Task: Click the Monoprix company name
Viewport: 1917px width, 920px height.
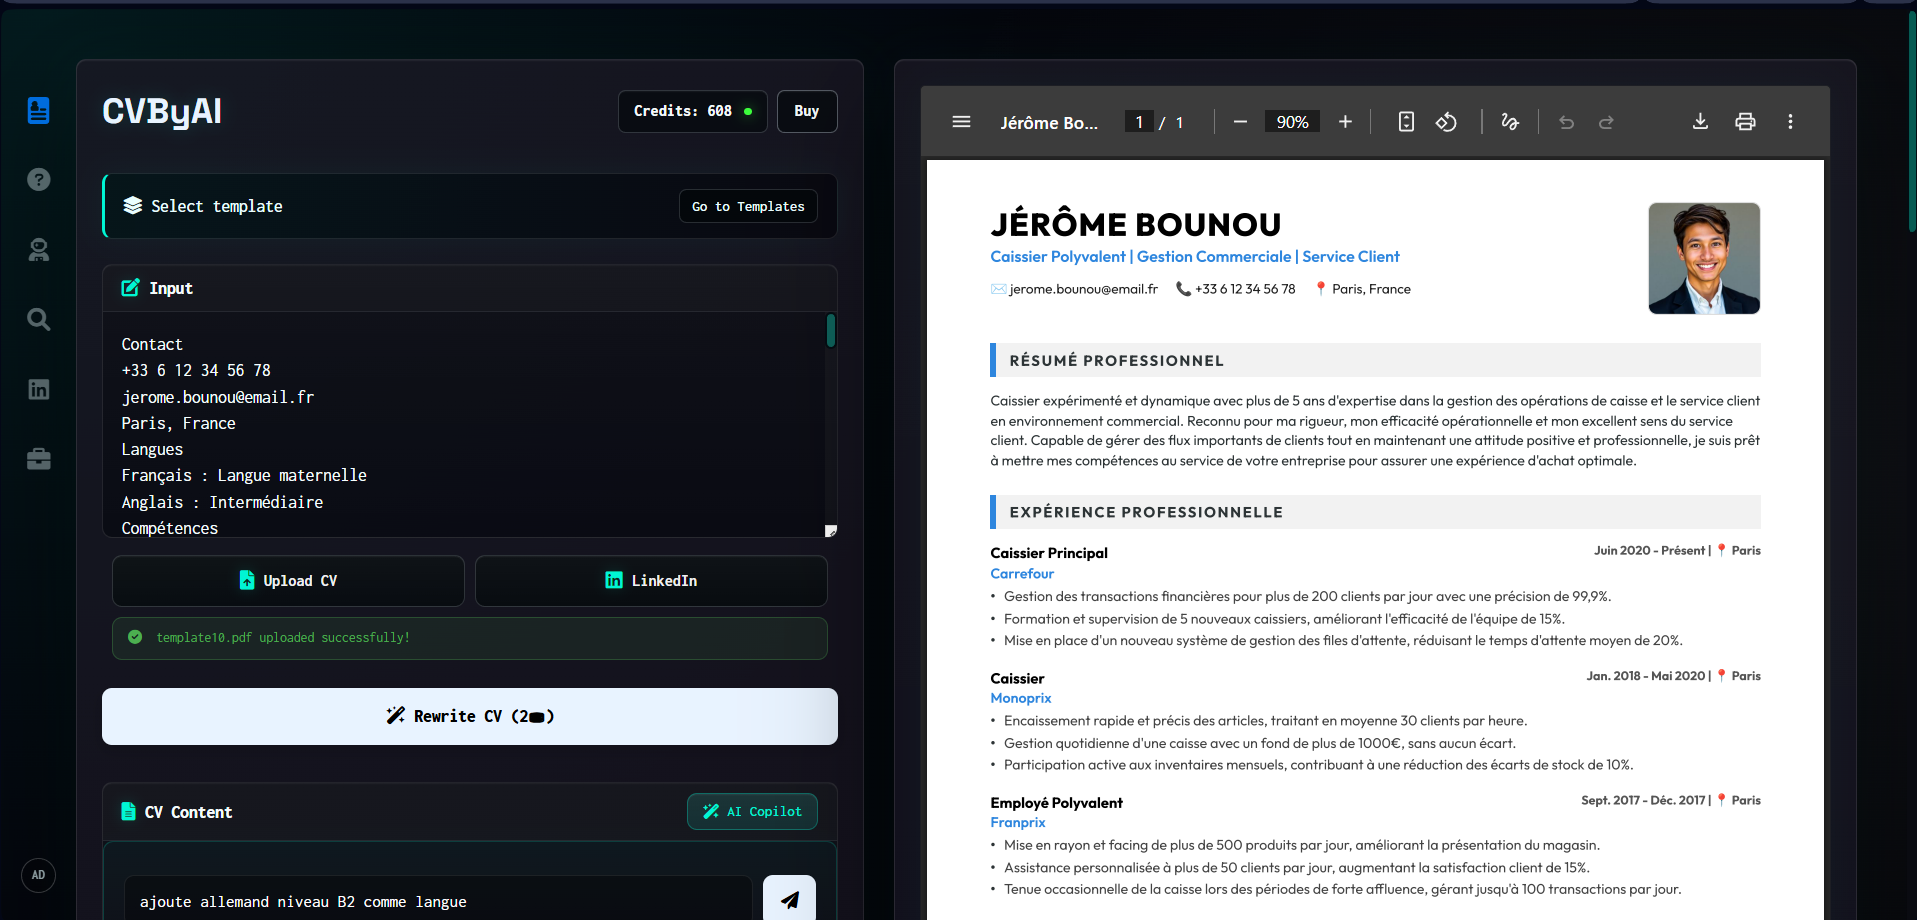Action: (x=1021, y=698)
